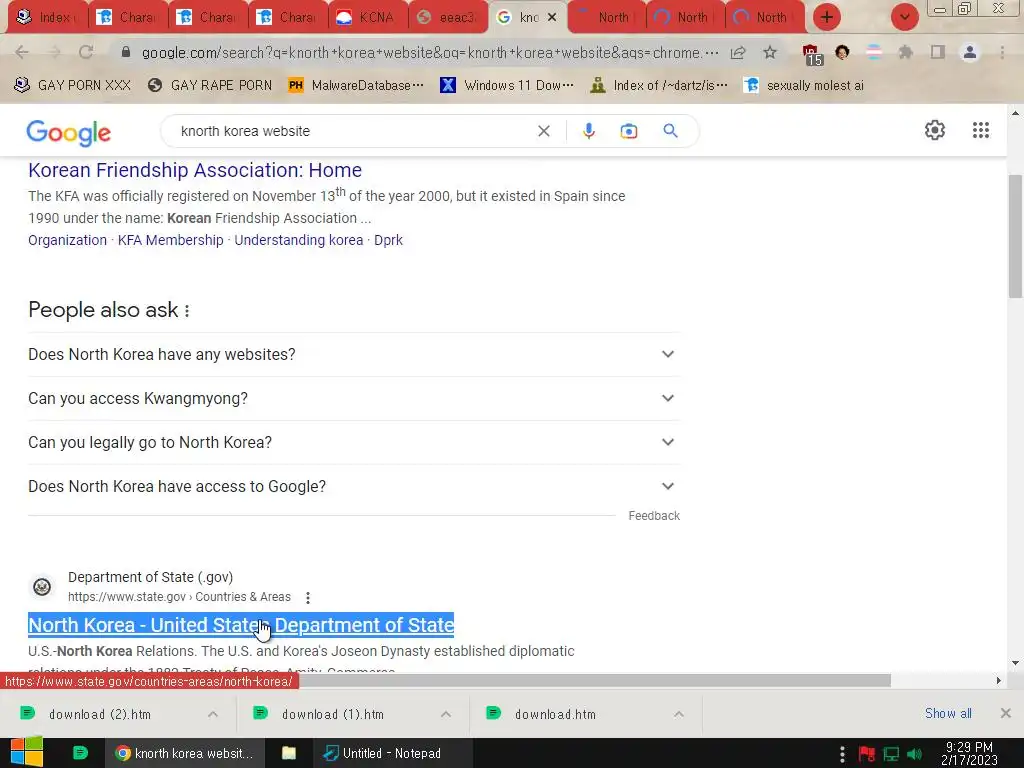Open Chrome three-dot menu
Screen dimensions: 1024x768
point(1002,52)
